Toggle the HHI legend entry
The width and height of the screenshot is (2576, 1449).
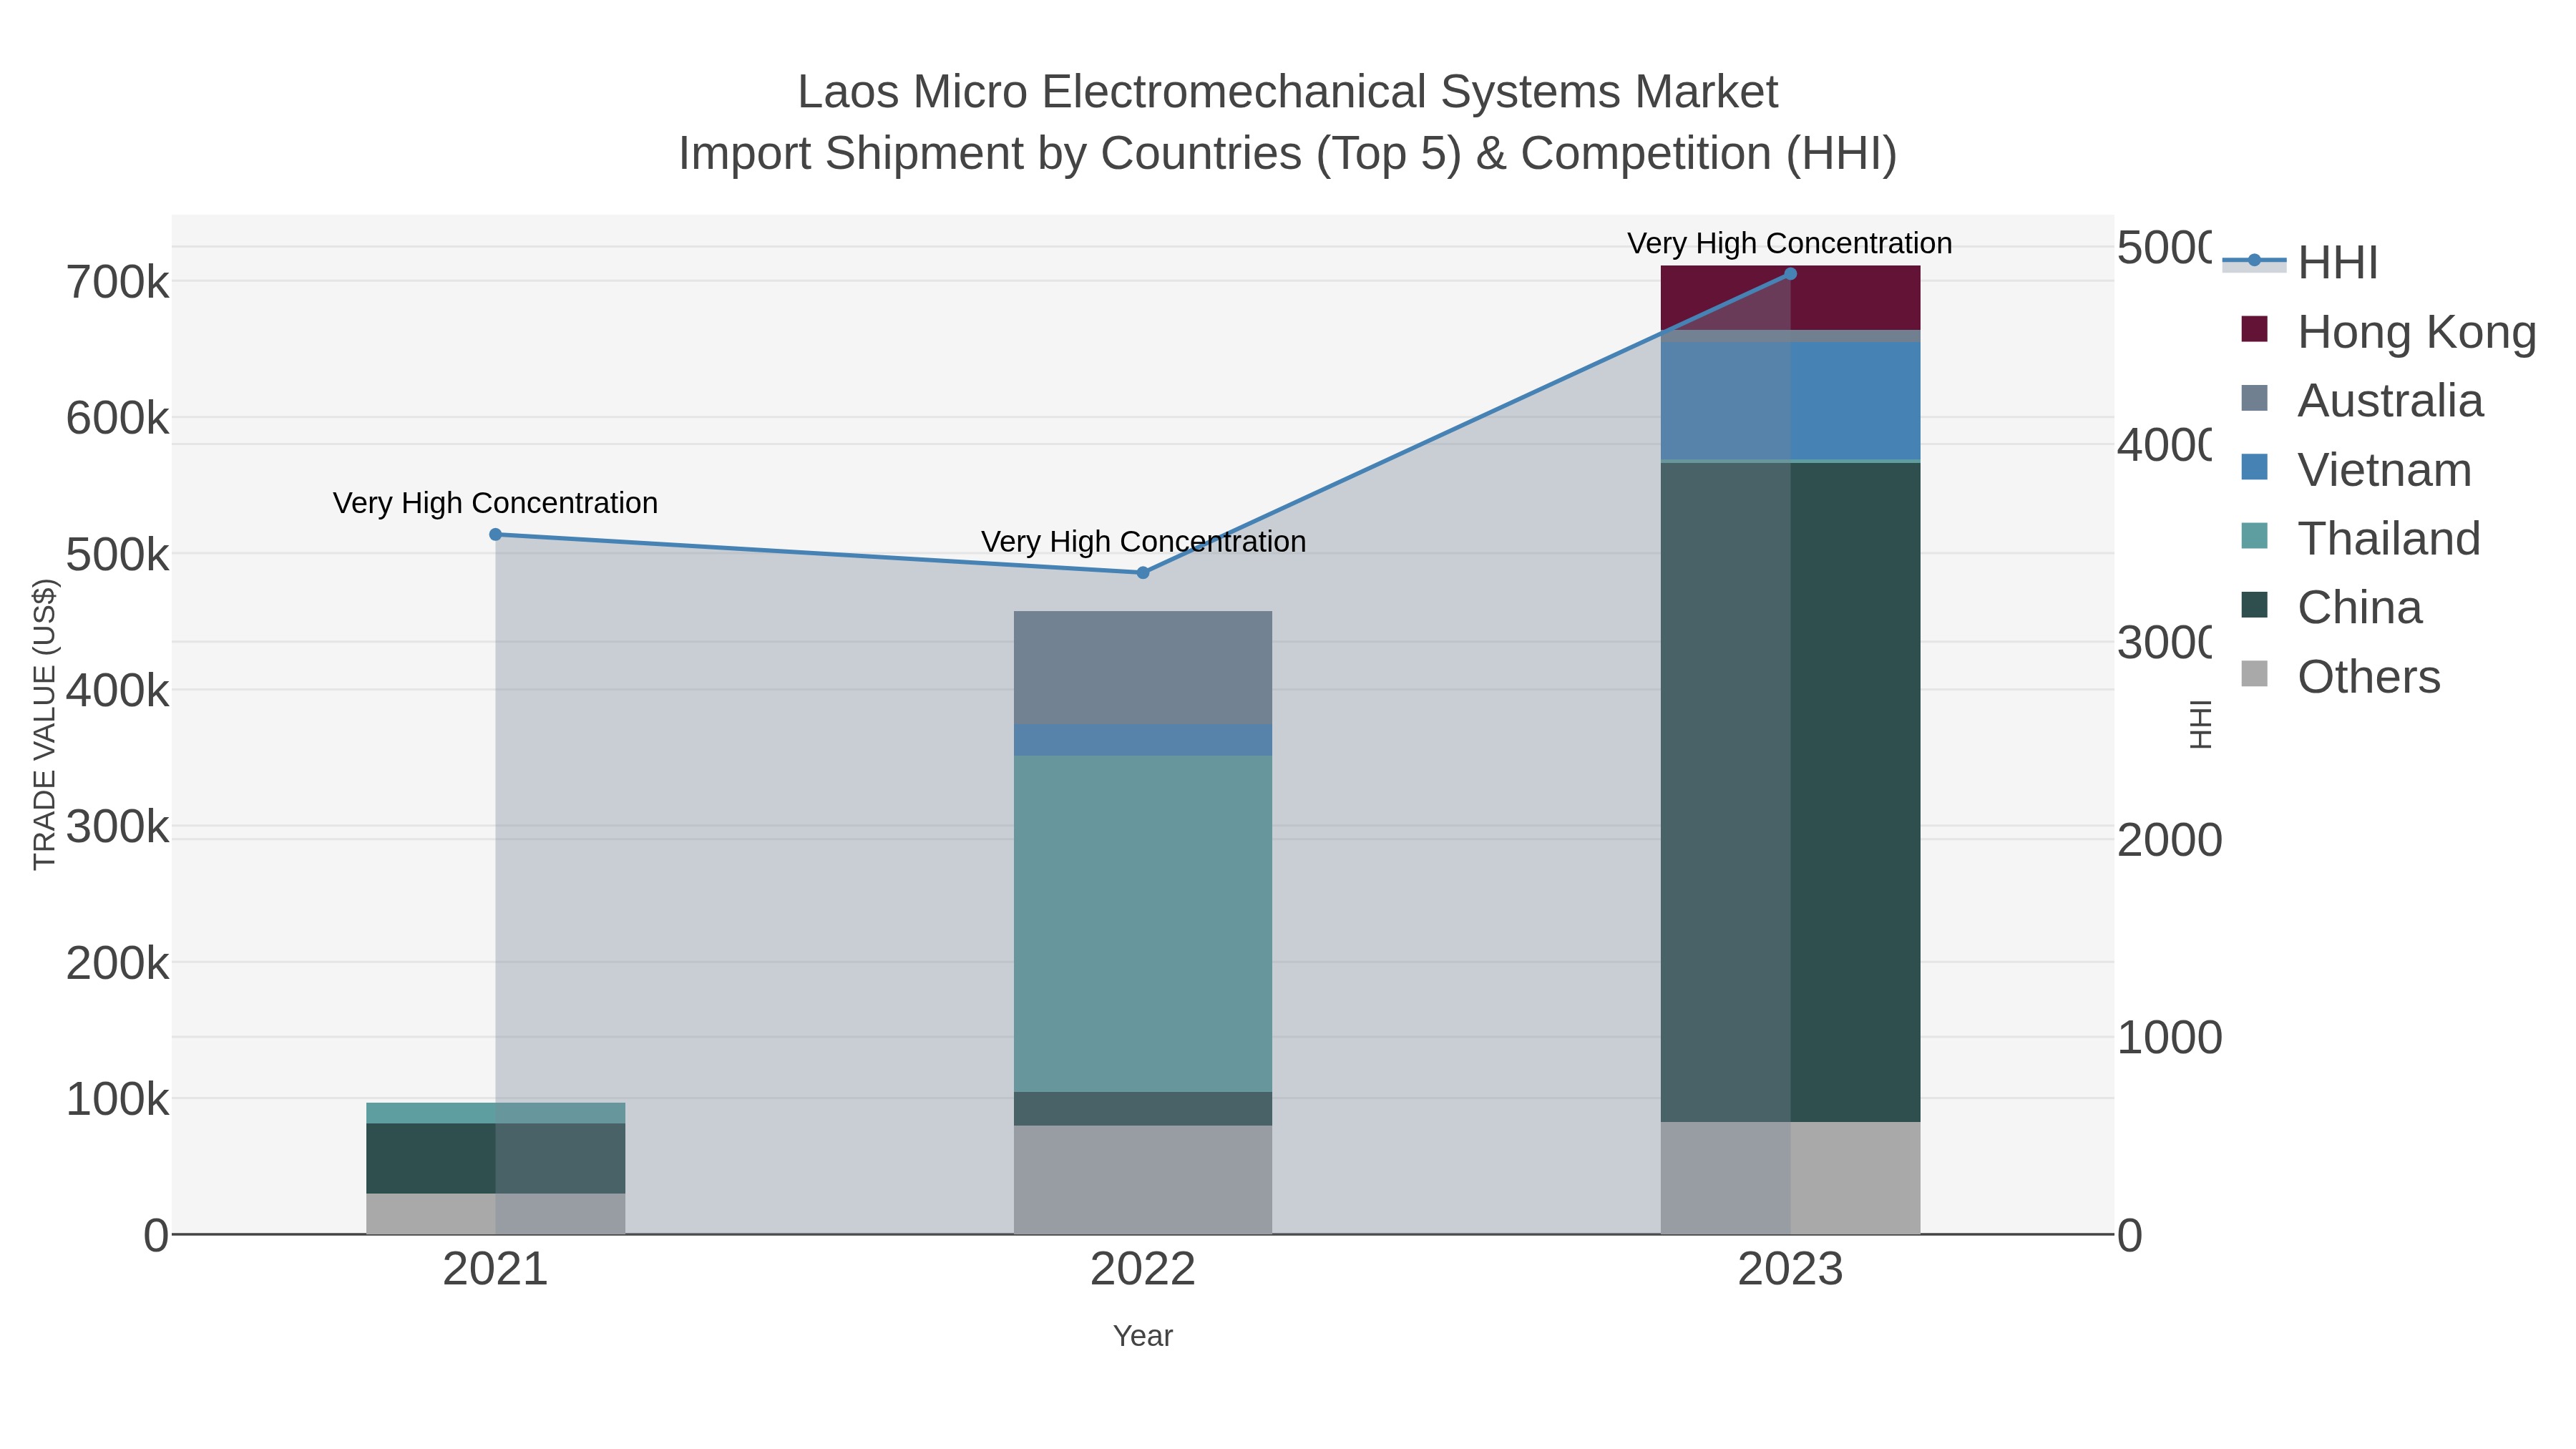point(2300,262)
